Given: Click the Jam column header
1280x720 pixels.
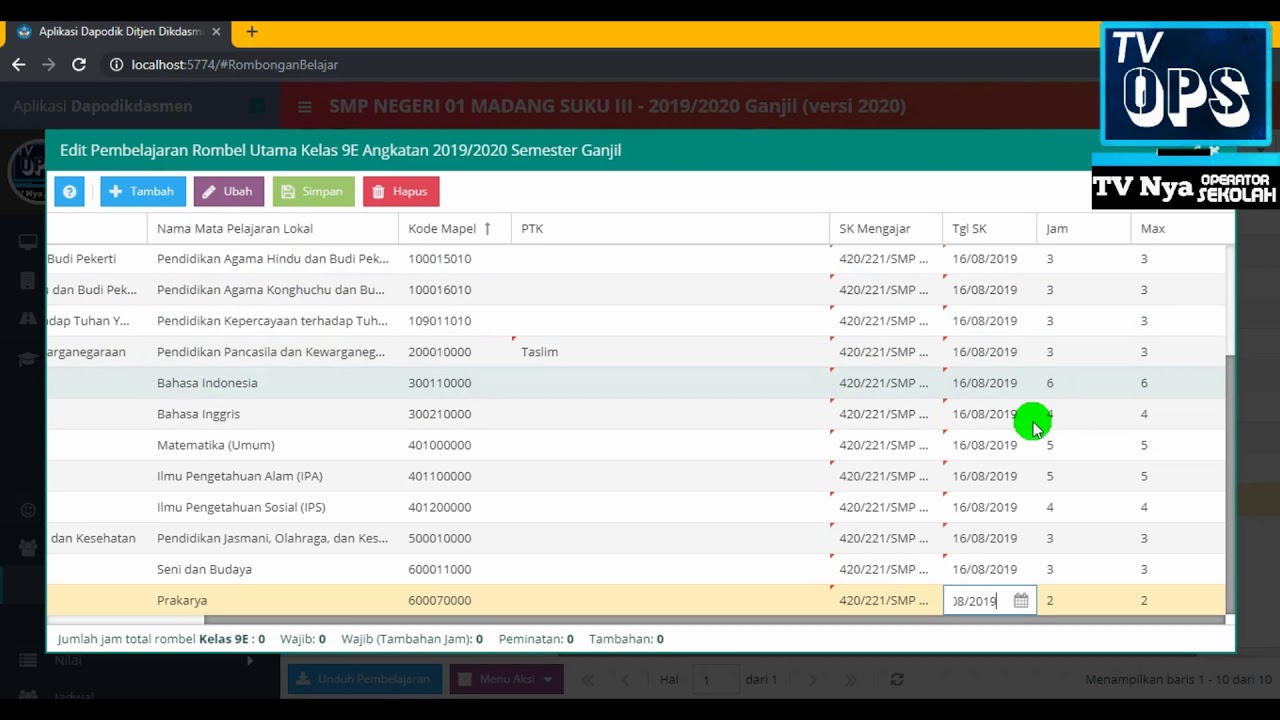Looking at the screenshot, I should click(x=1083, y=229).
